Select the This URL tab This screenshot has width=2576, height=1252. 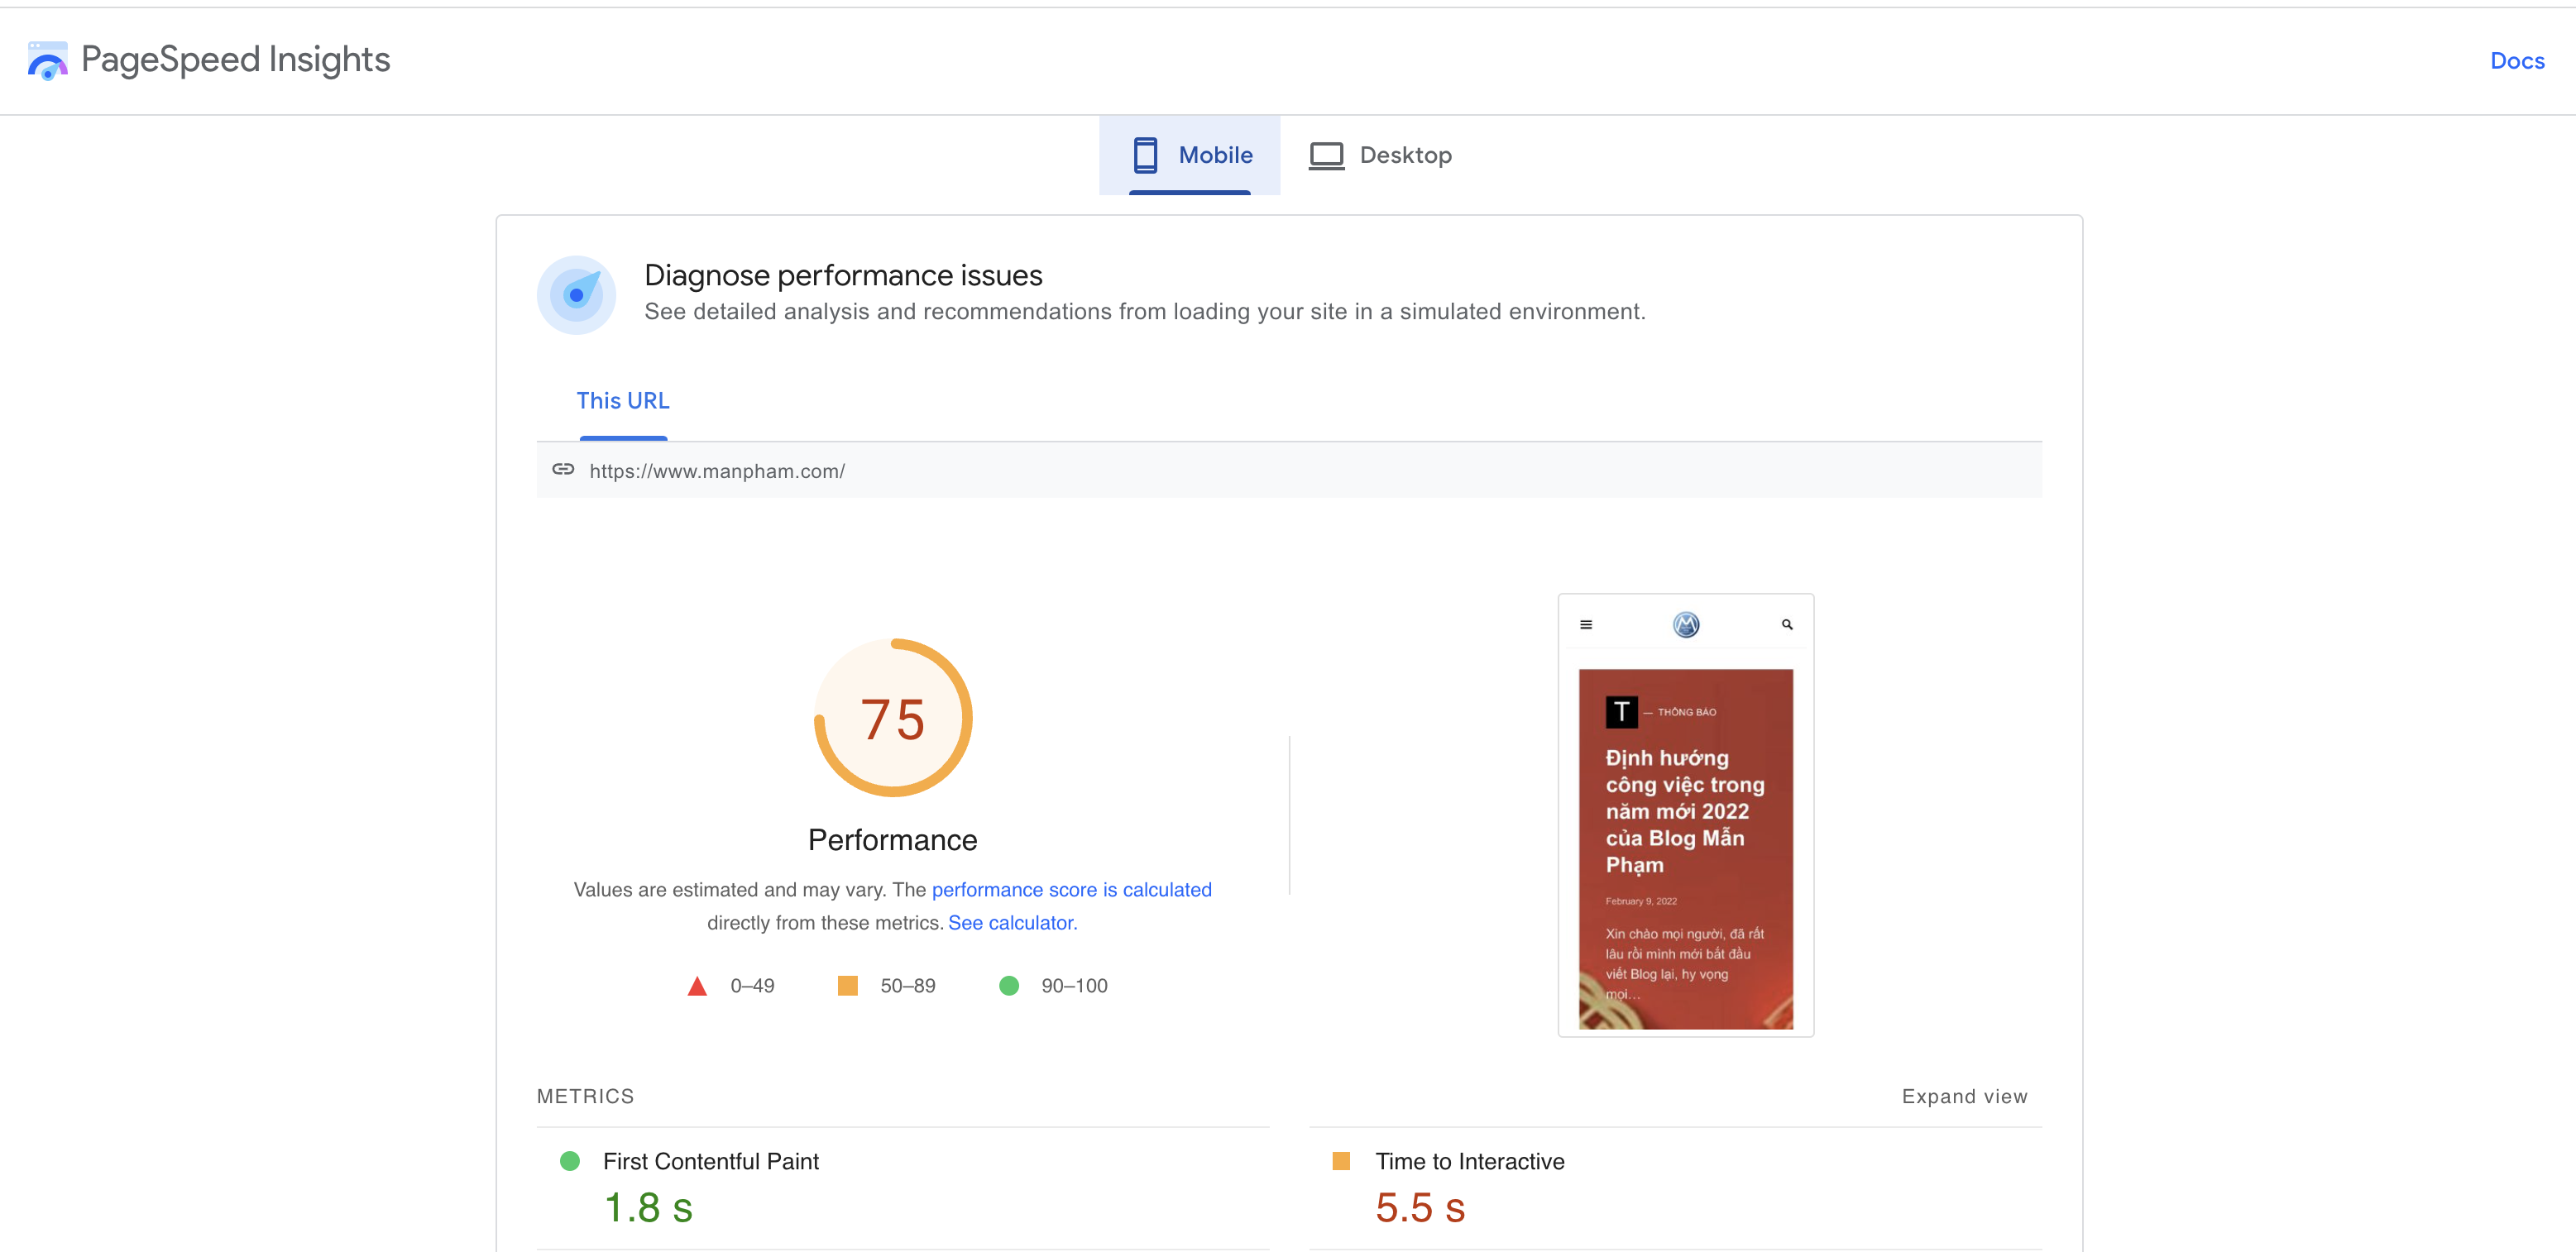[x=623, y=401]
